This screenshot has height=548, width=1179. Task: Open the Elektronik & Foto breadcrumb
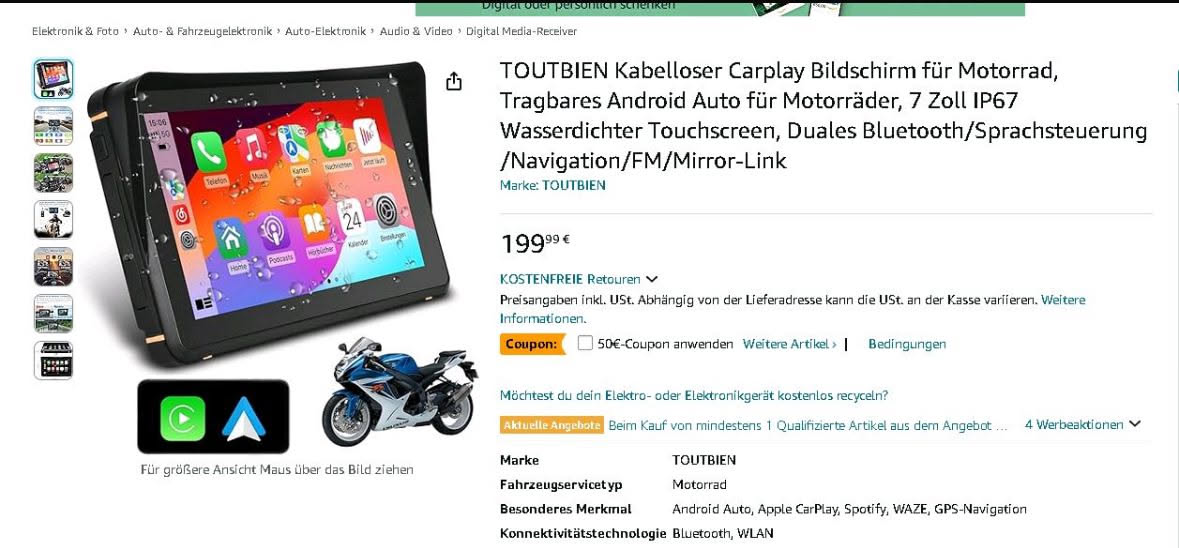[x=75, y=32]
